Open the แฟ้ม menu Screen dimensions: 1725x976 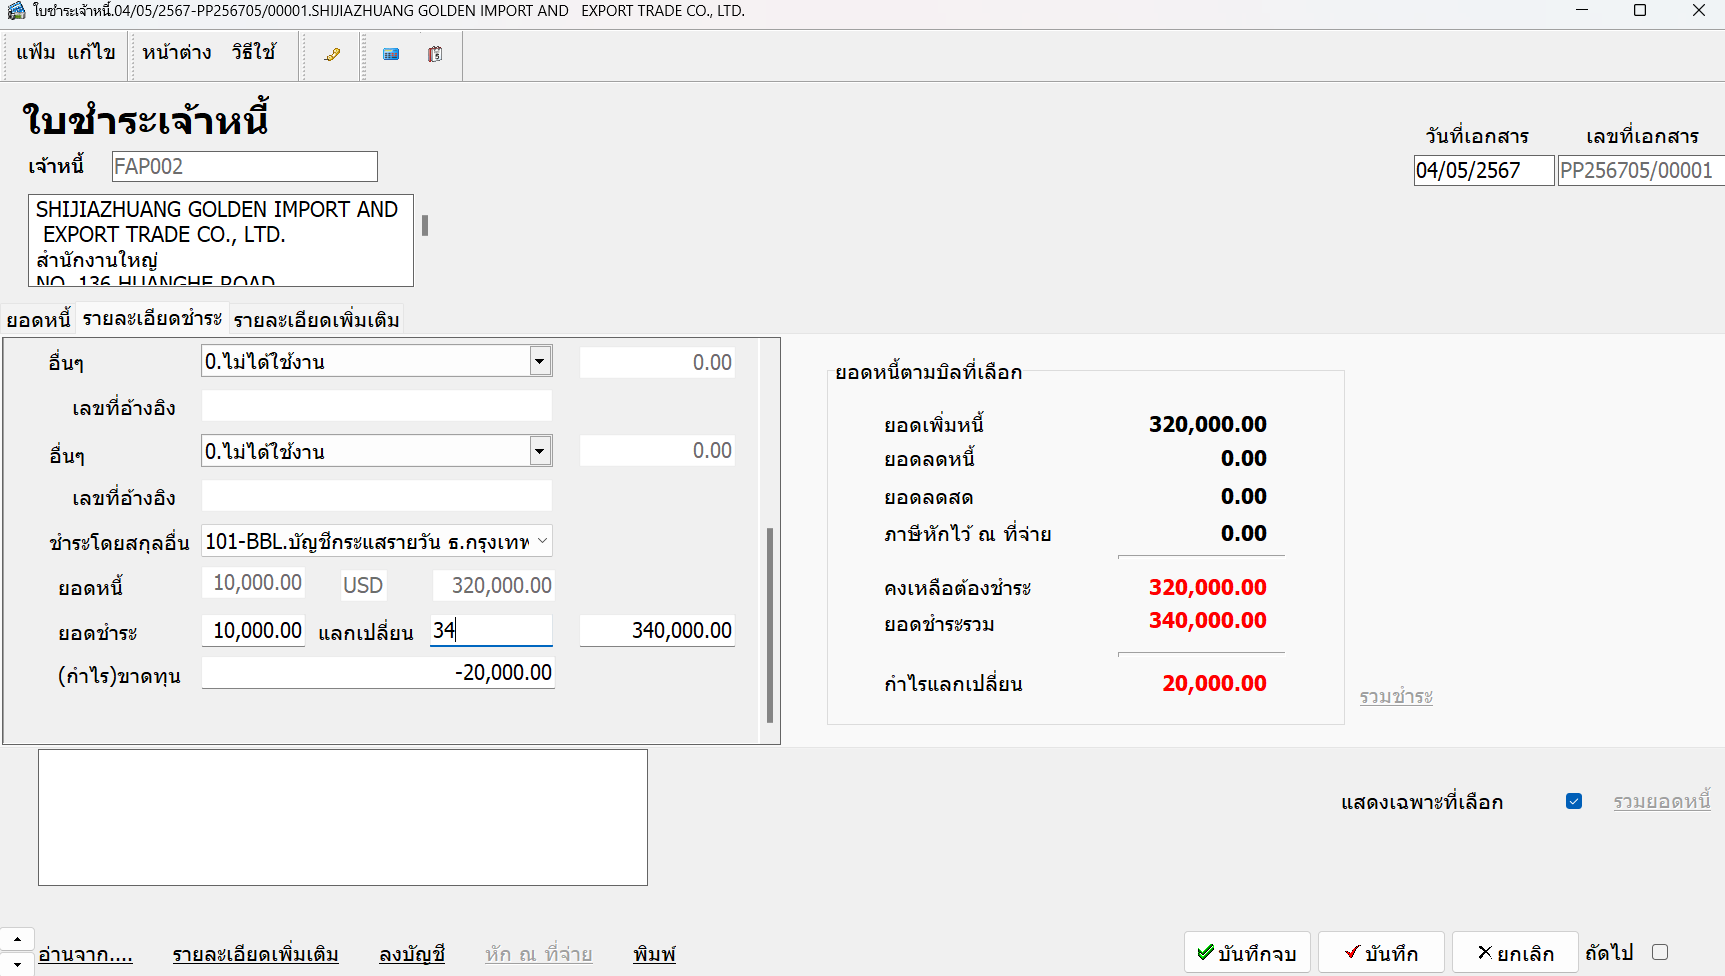pos(36,52)
